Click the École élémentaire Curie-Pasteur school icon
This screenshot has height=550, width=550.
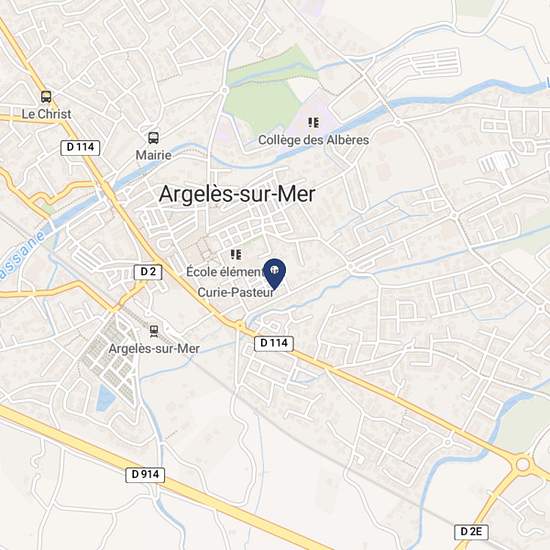[x=236, y=254]
